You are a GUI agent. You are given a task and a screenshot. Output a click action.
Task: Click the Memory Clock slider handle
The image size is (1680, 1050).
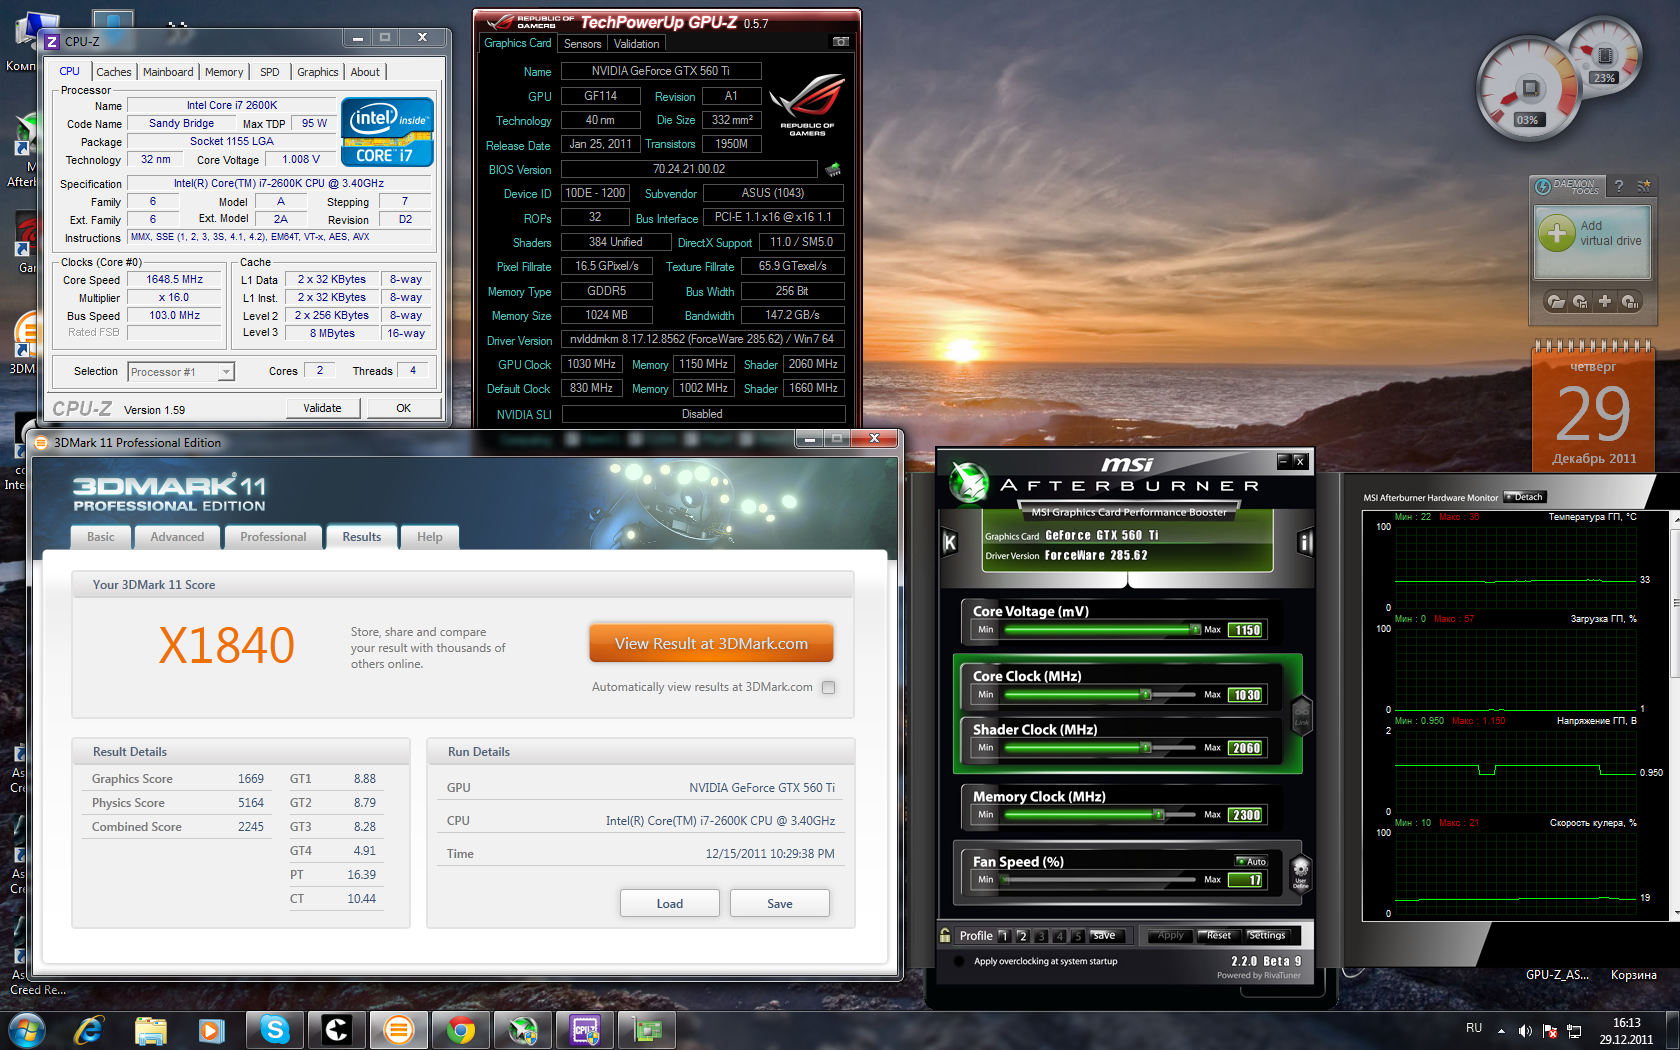[x=1158, y=815]
